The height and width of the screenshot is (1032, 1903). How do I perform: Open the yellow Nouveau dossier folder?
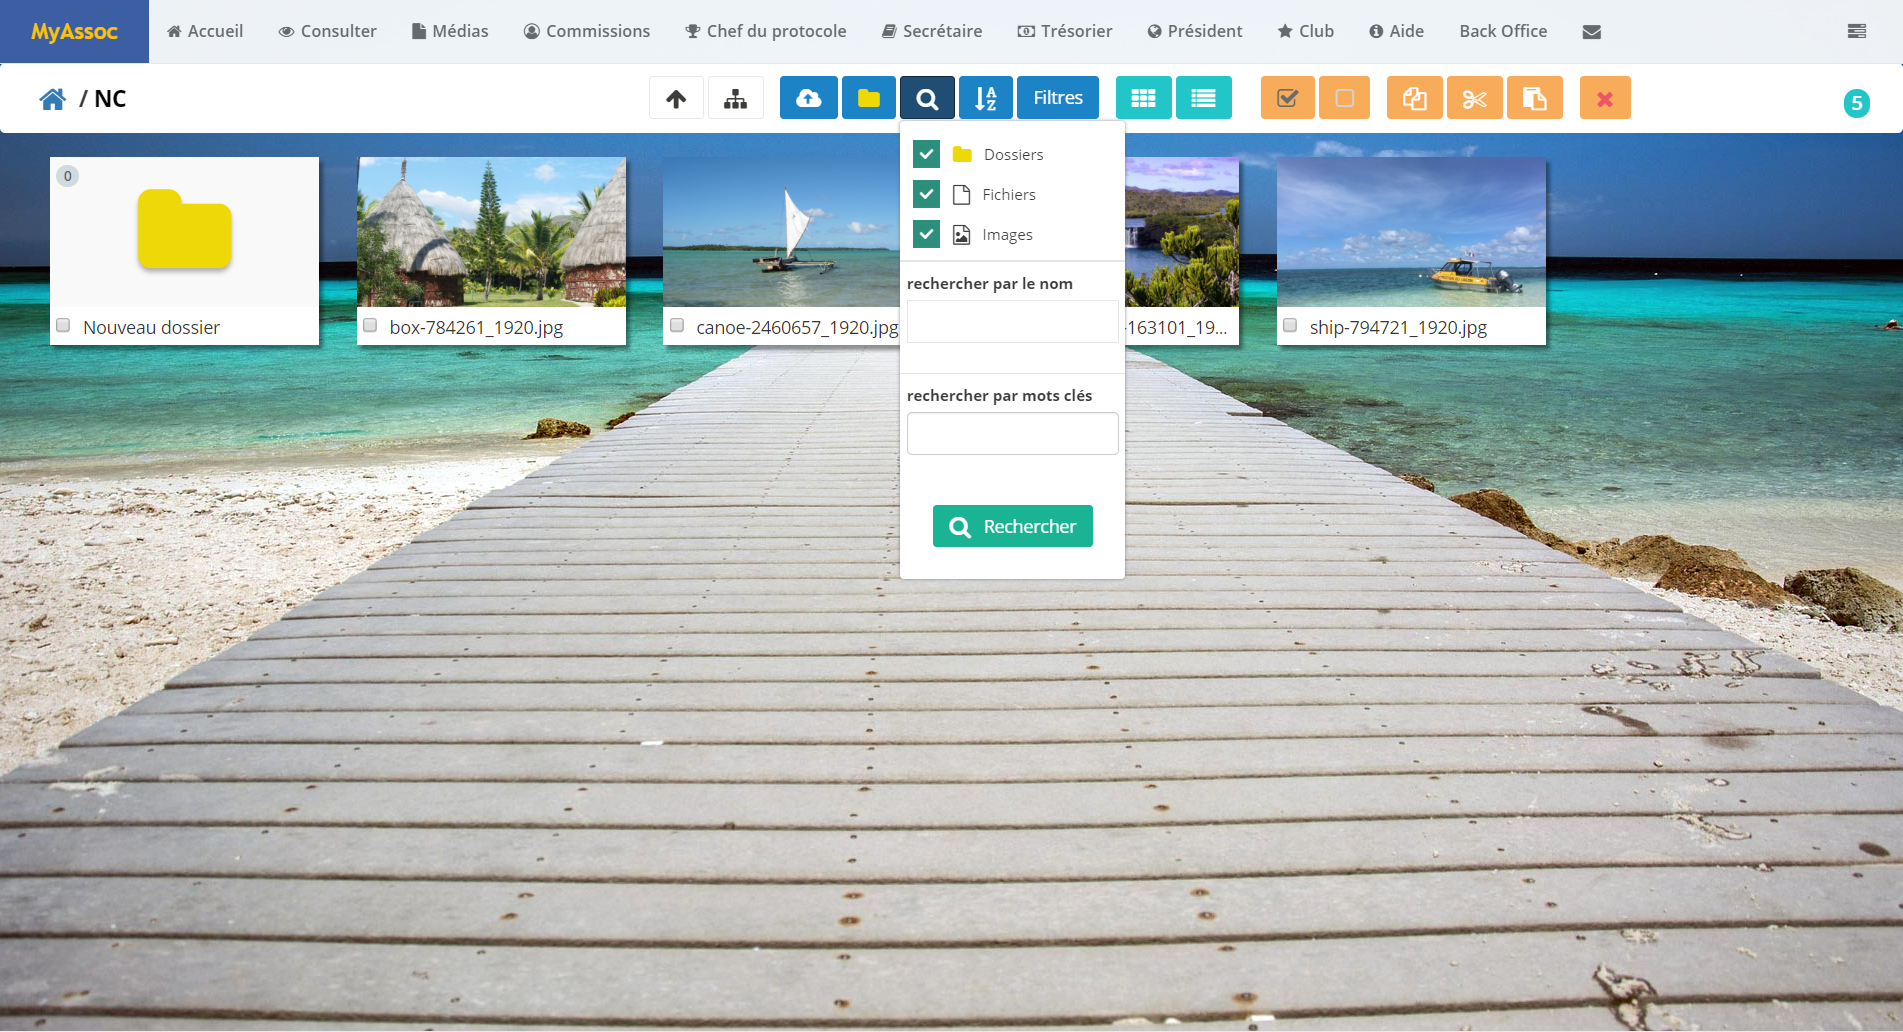point(185,230)
